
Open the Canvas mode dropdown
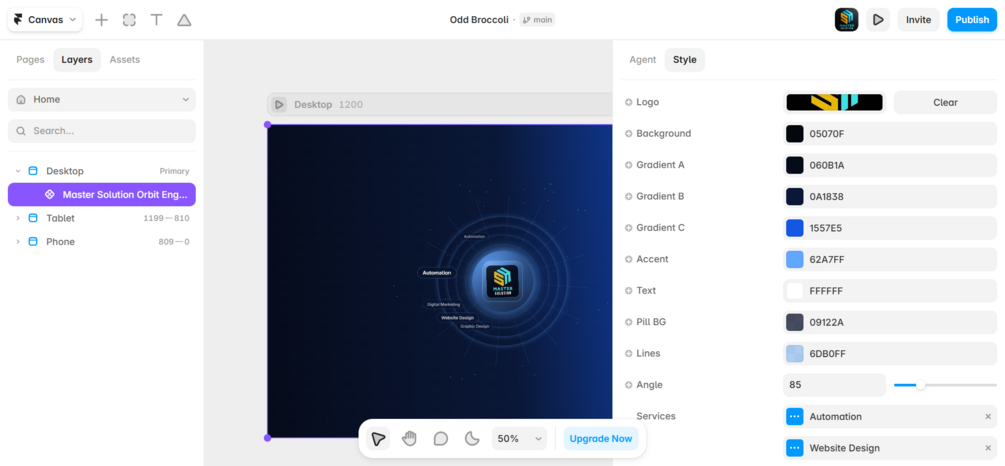click(45, 20)
